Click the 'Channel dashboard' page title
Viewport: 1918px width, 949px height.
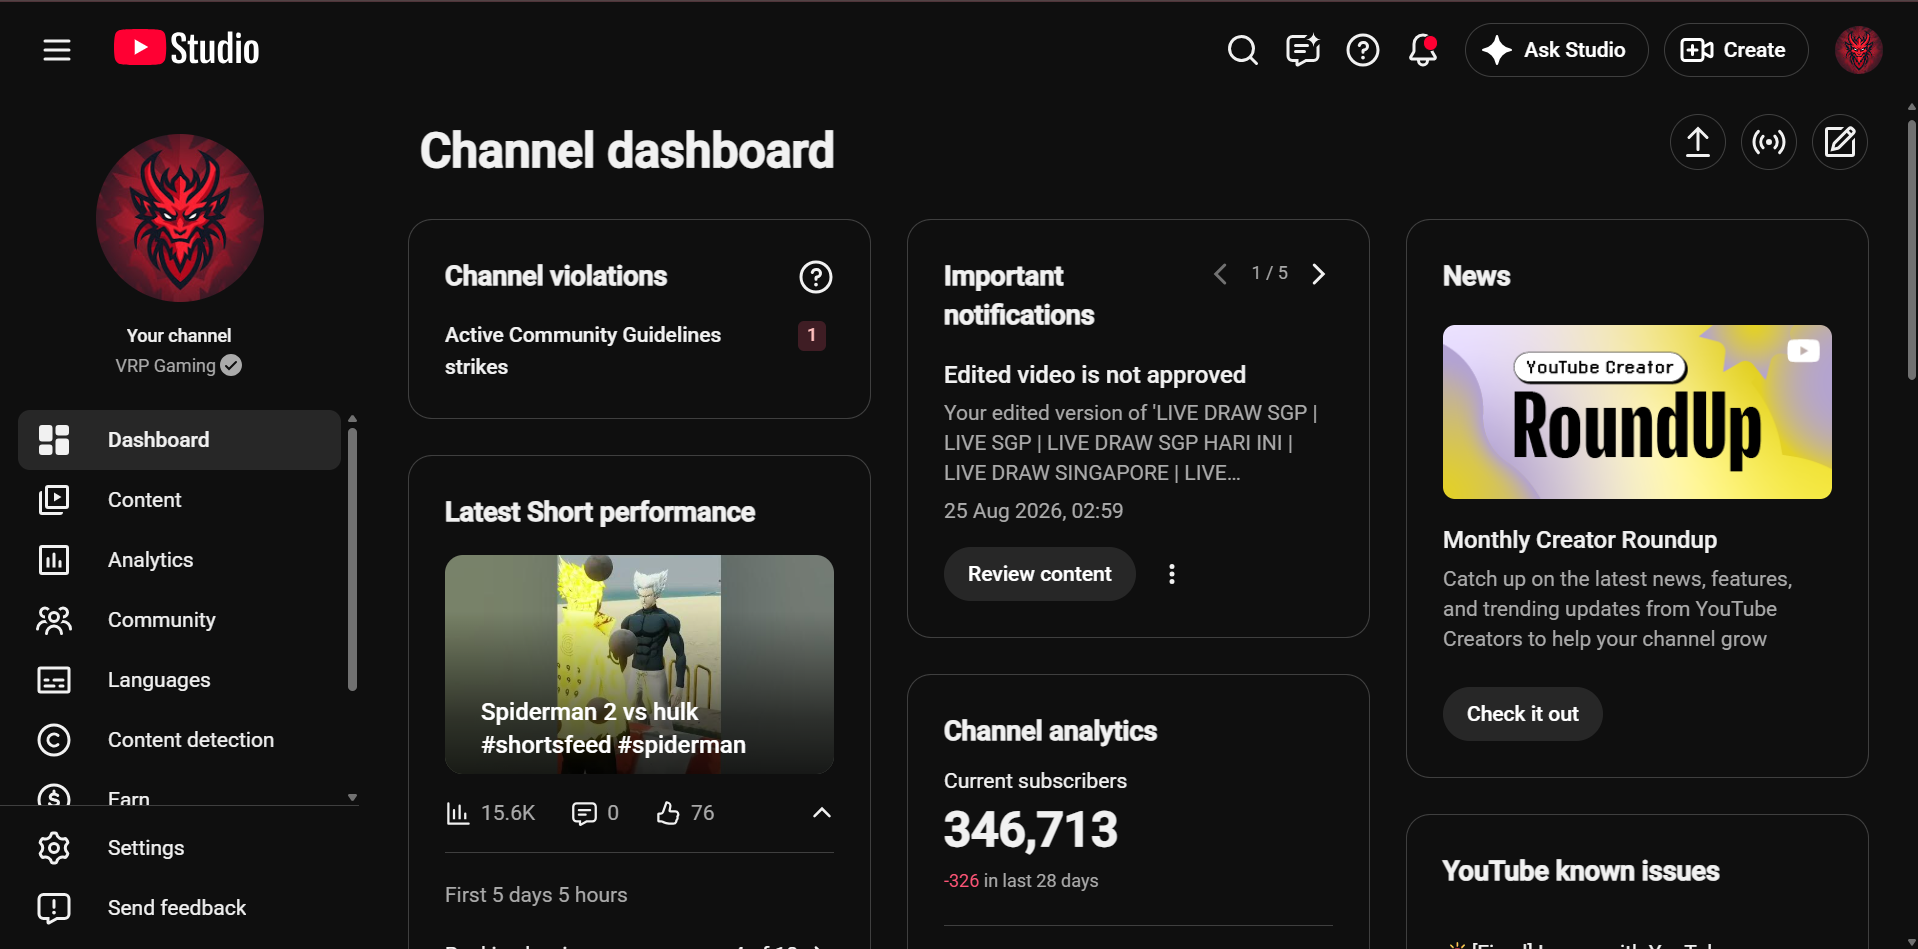point(627,151)
